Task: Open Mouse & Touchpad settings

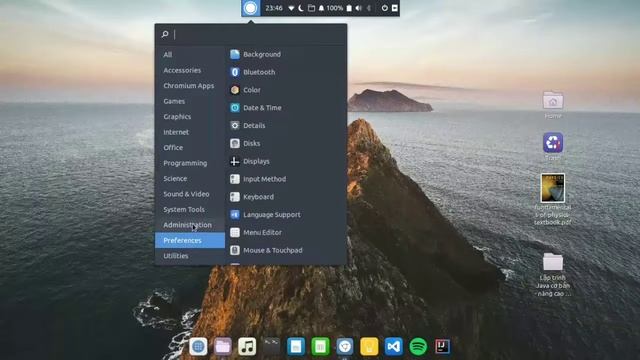Action: click(x=285, y=250)
